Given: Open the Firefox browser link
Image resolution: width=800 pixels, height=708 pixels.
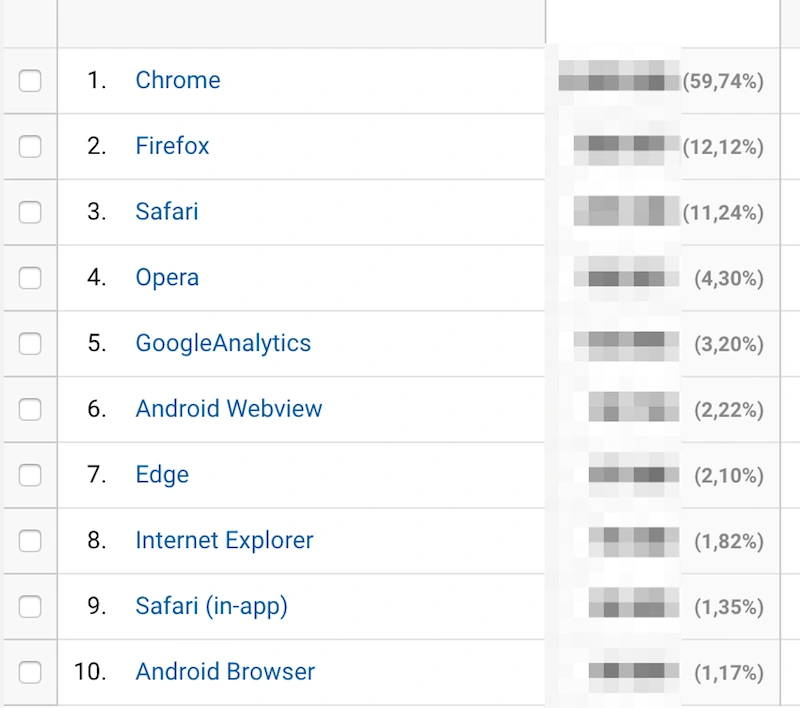Looking at the screenshot, I should [172, 146].
